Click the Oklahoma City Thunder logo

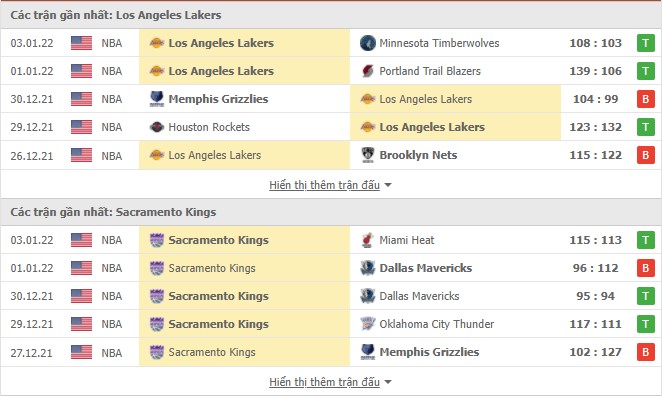click(367, 324)
